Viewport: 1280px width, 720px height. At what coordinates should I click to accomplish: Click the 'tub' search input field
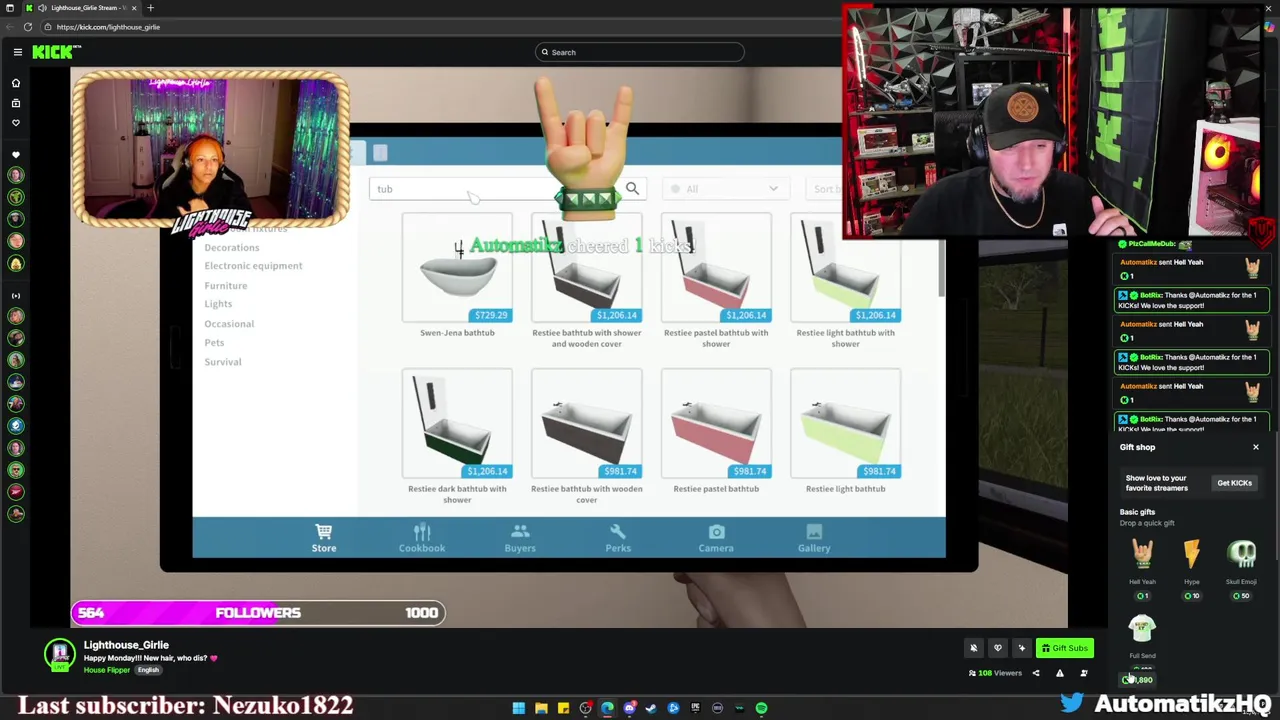pyautogui.click(x=495, y=189)
